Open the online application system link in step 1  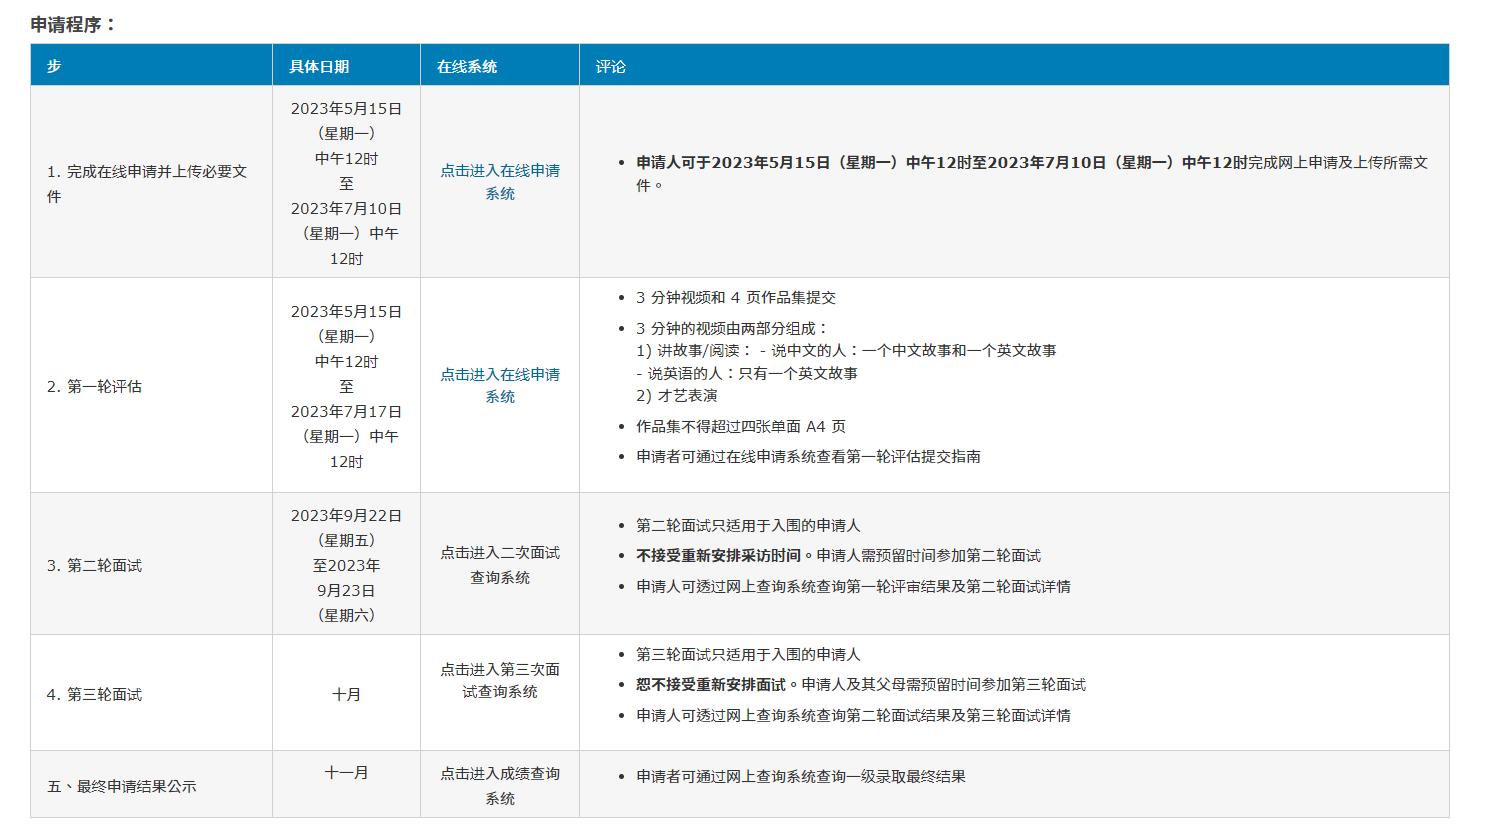[x=500, y=182]
